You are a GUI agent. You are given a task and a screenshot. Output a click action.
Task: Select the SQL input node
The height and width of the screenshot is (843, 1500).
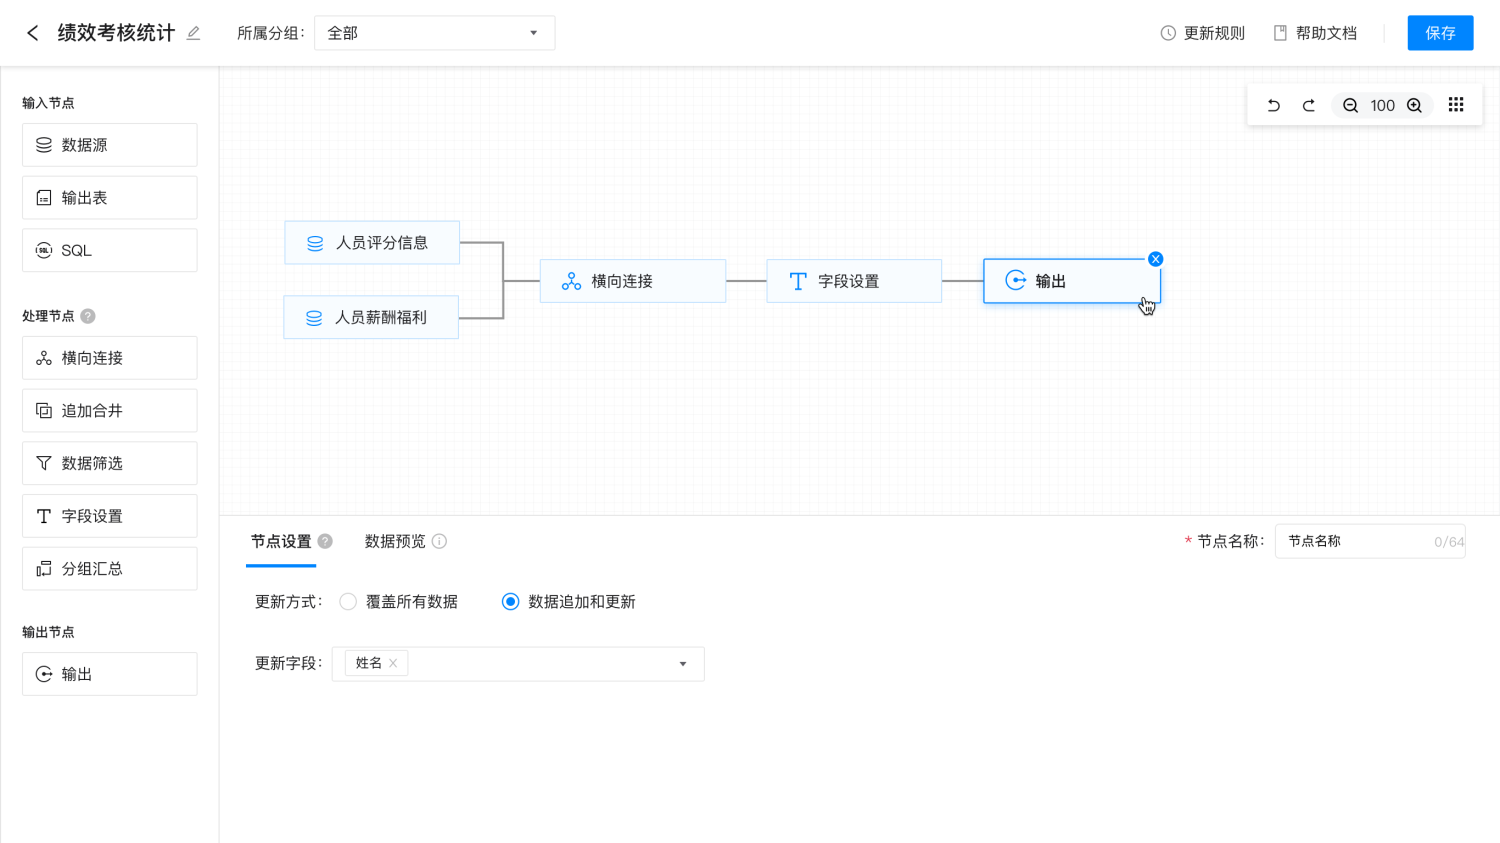click(110, 250)
